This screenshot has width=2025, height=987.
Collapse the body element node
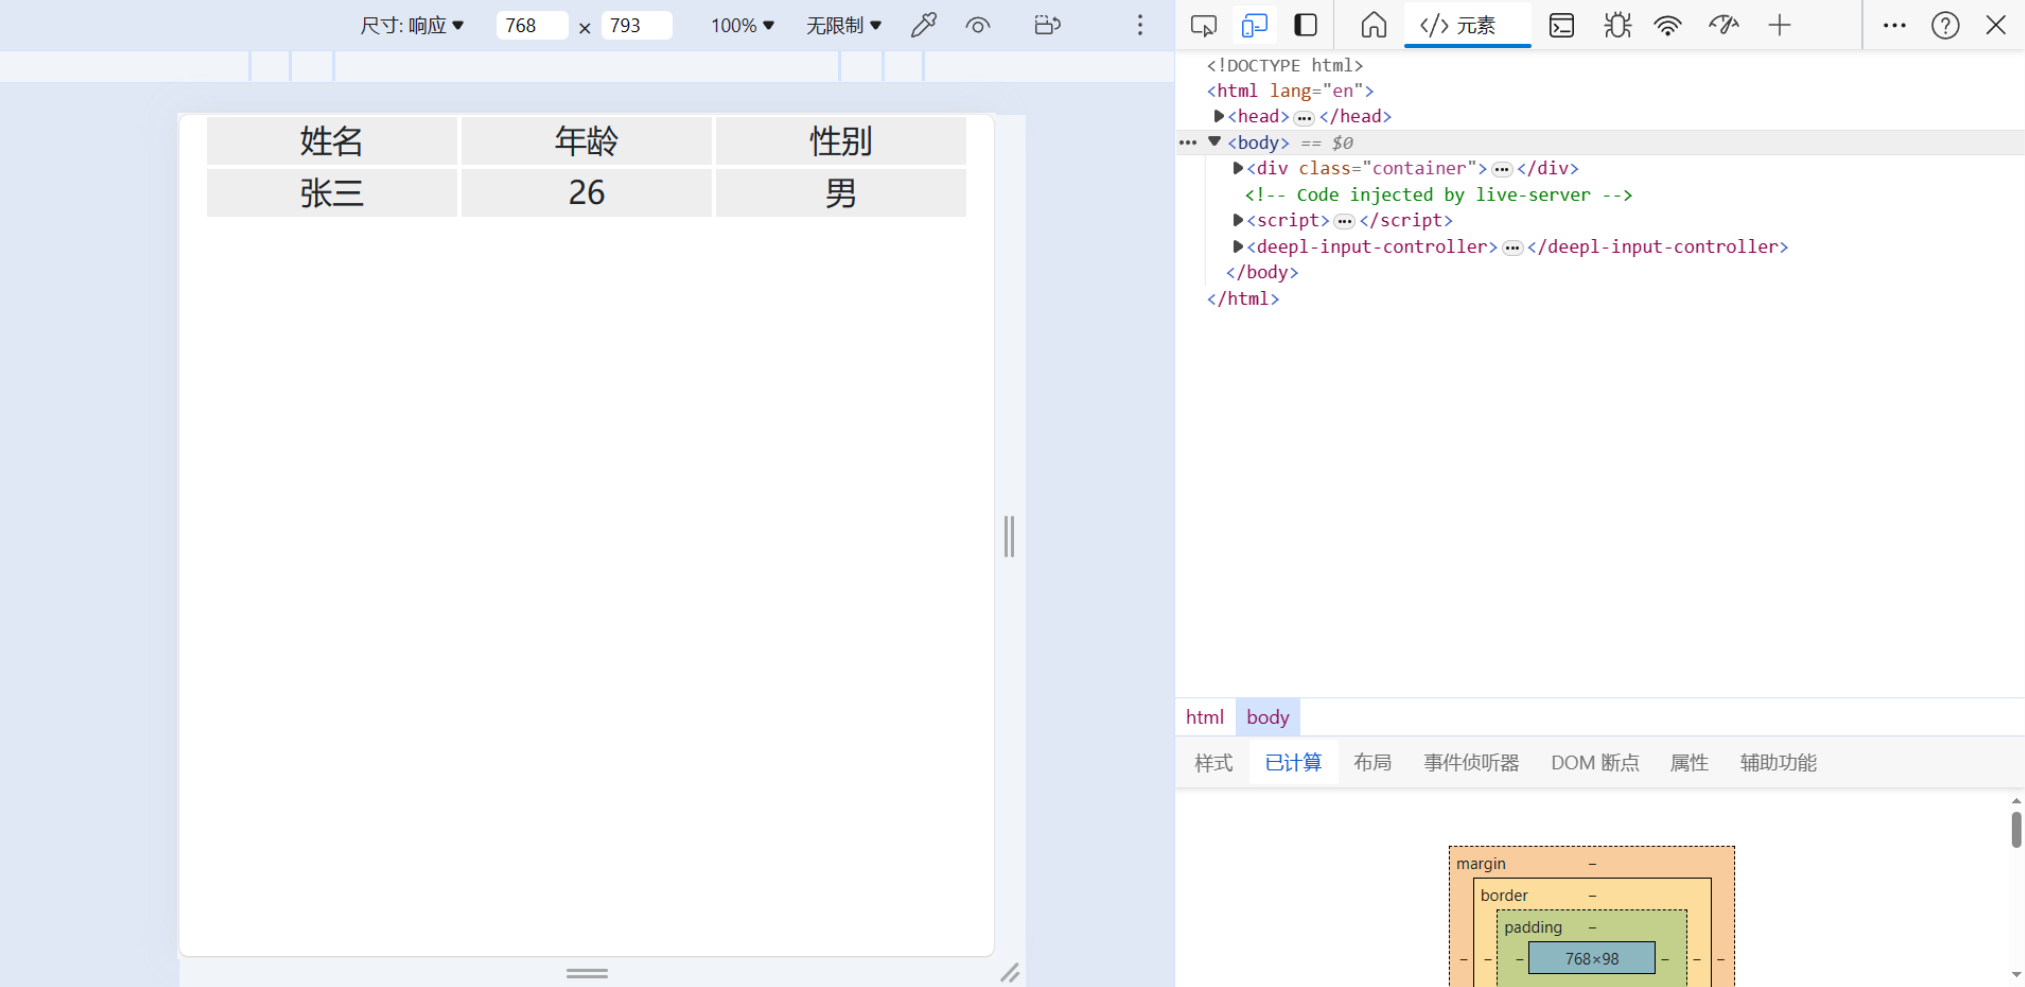click(1214, 142)
